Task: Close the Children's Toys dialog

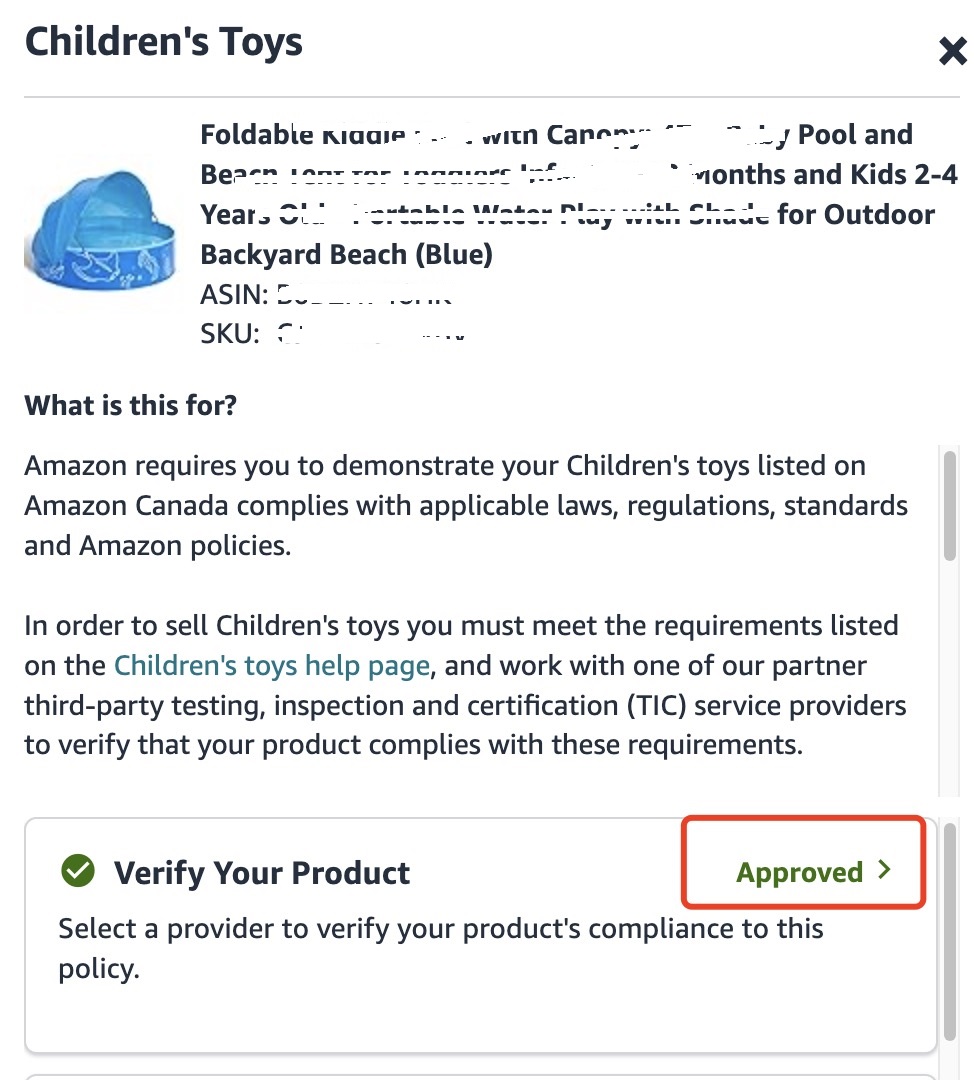Action: pyautogui.click(x=952, y=51)
